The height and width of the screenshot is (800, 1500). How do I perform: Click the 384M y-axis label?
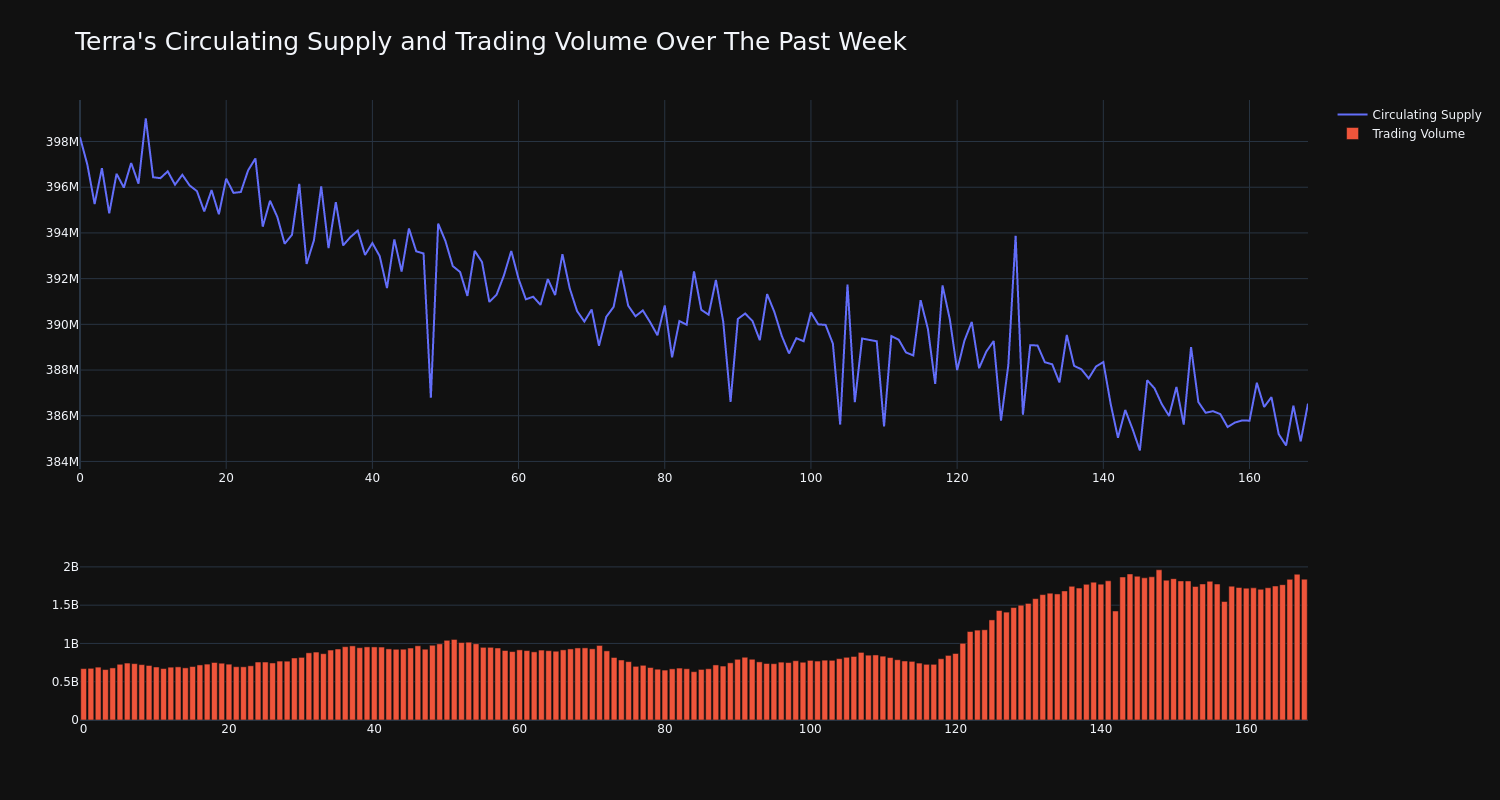click(x=62, y=462)
